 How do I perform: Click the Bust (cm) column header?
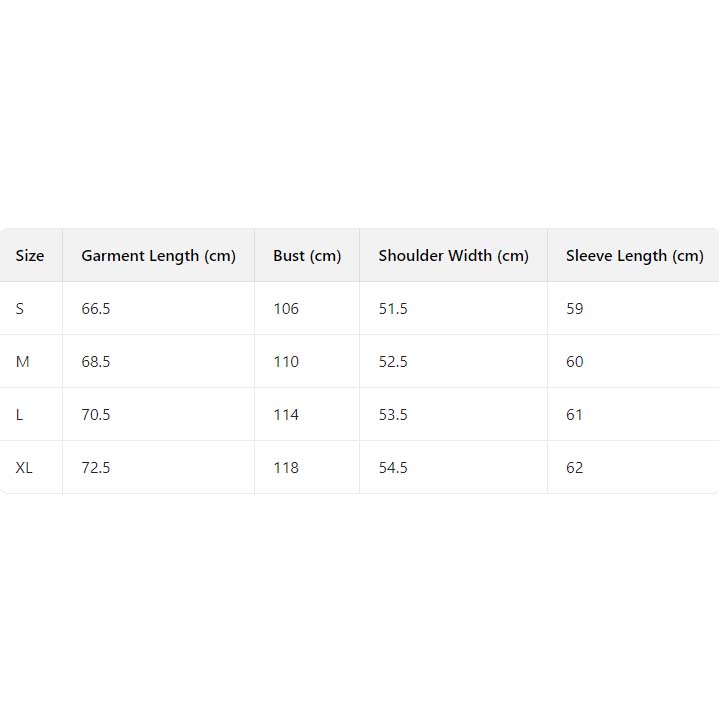click(x=307, y=256)
